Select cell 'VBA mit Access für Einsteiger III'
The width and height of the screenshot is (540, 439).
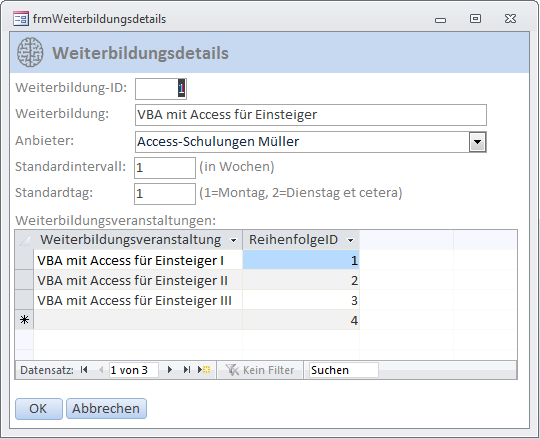[138, 300]
